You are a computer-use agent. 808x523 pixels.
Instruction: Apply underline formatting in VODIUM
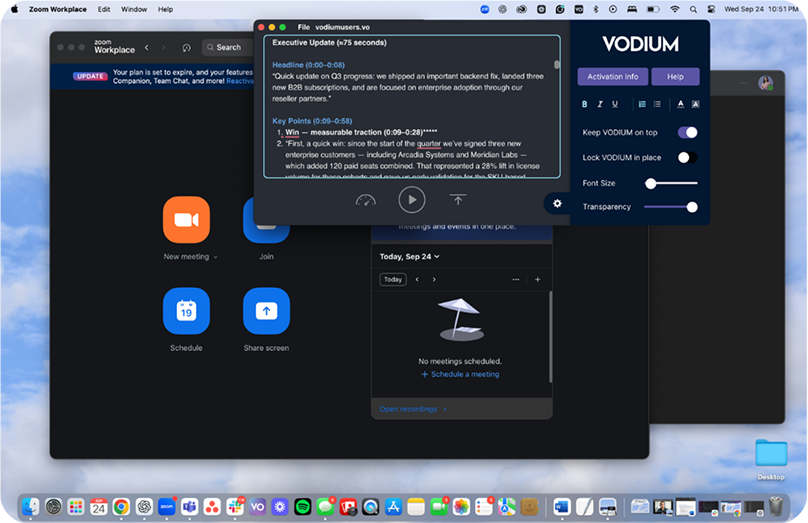(615, 104)
